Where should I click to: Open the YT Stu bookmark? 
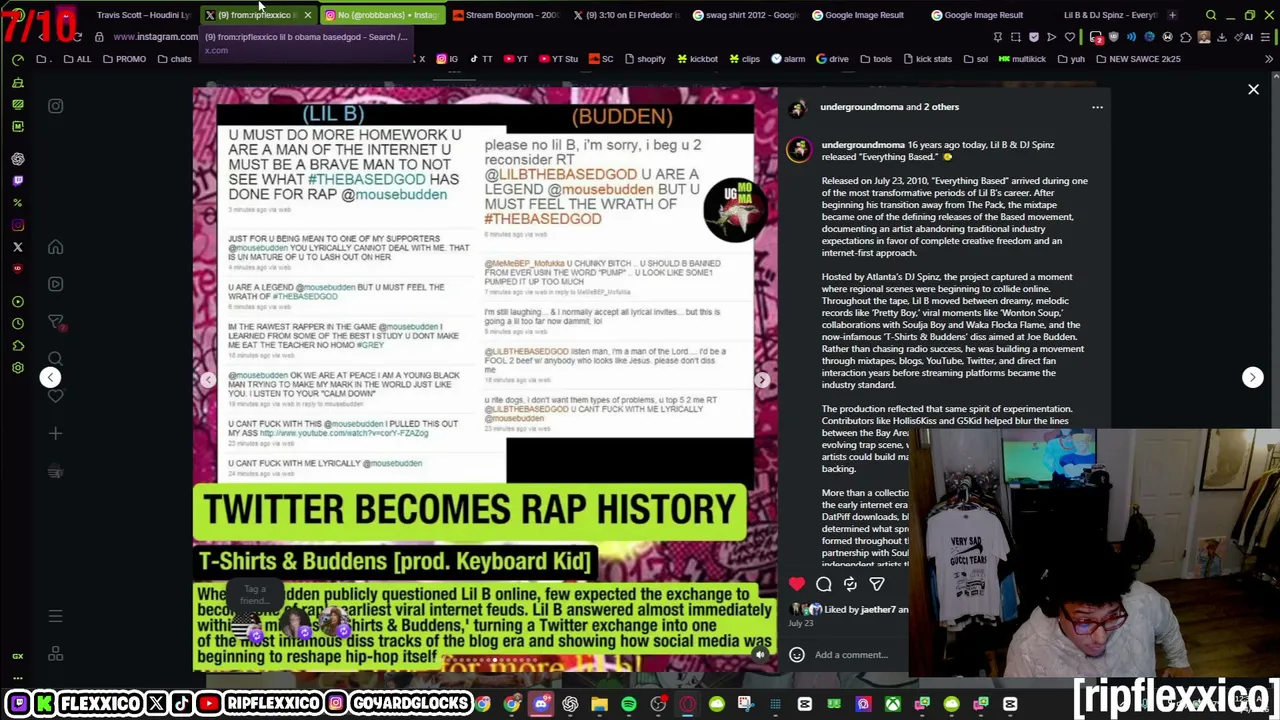(557, 59)
